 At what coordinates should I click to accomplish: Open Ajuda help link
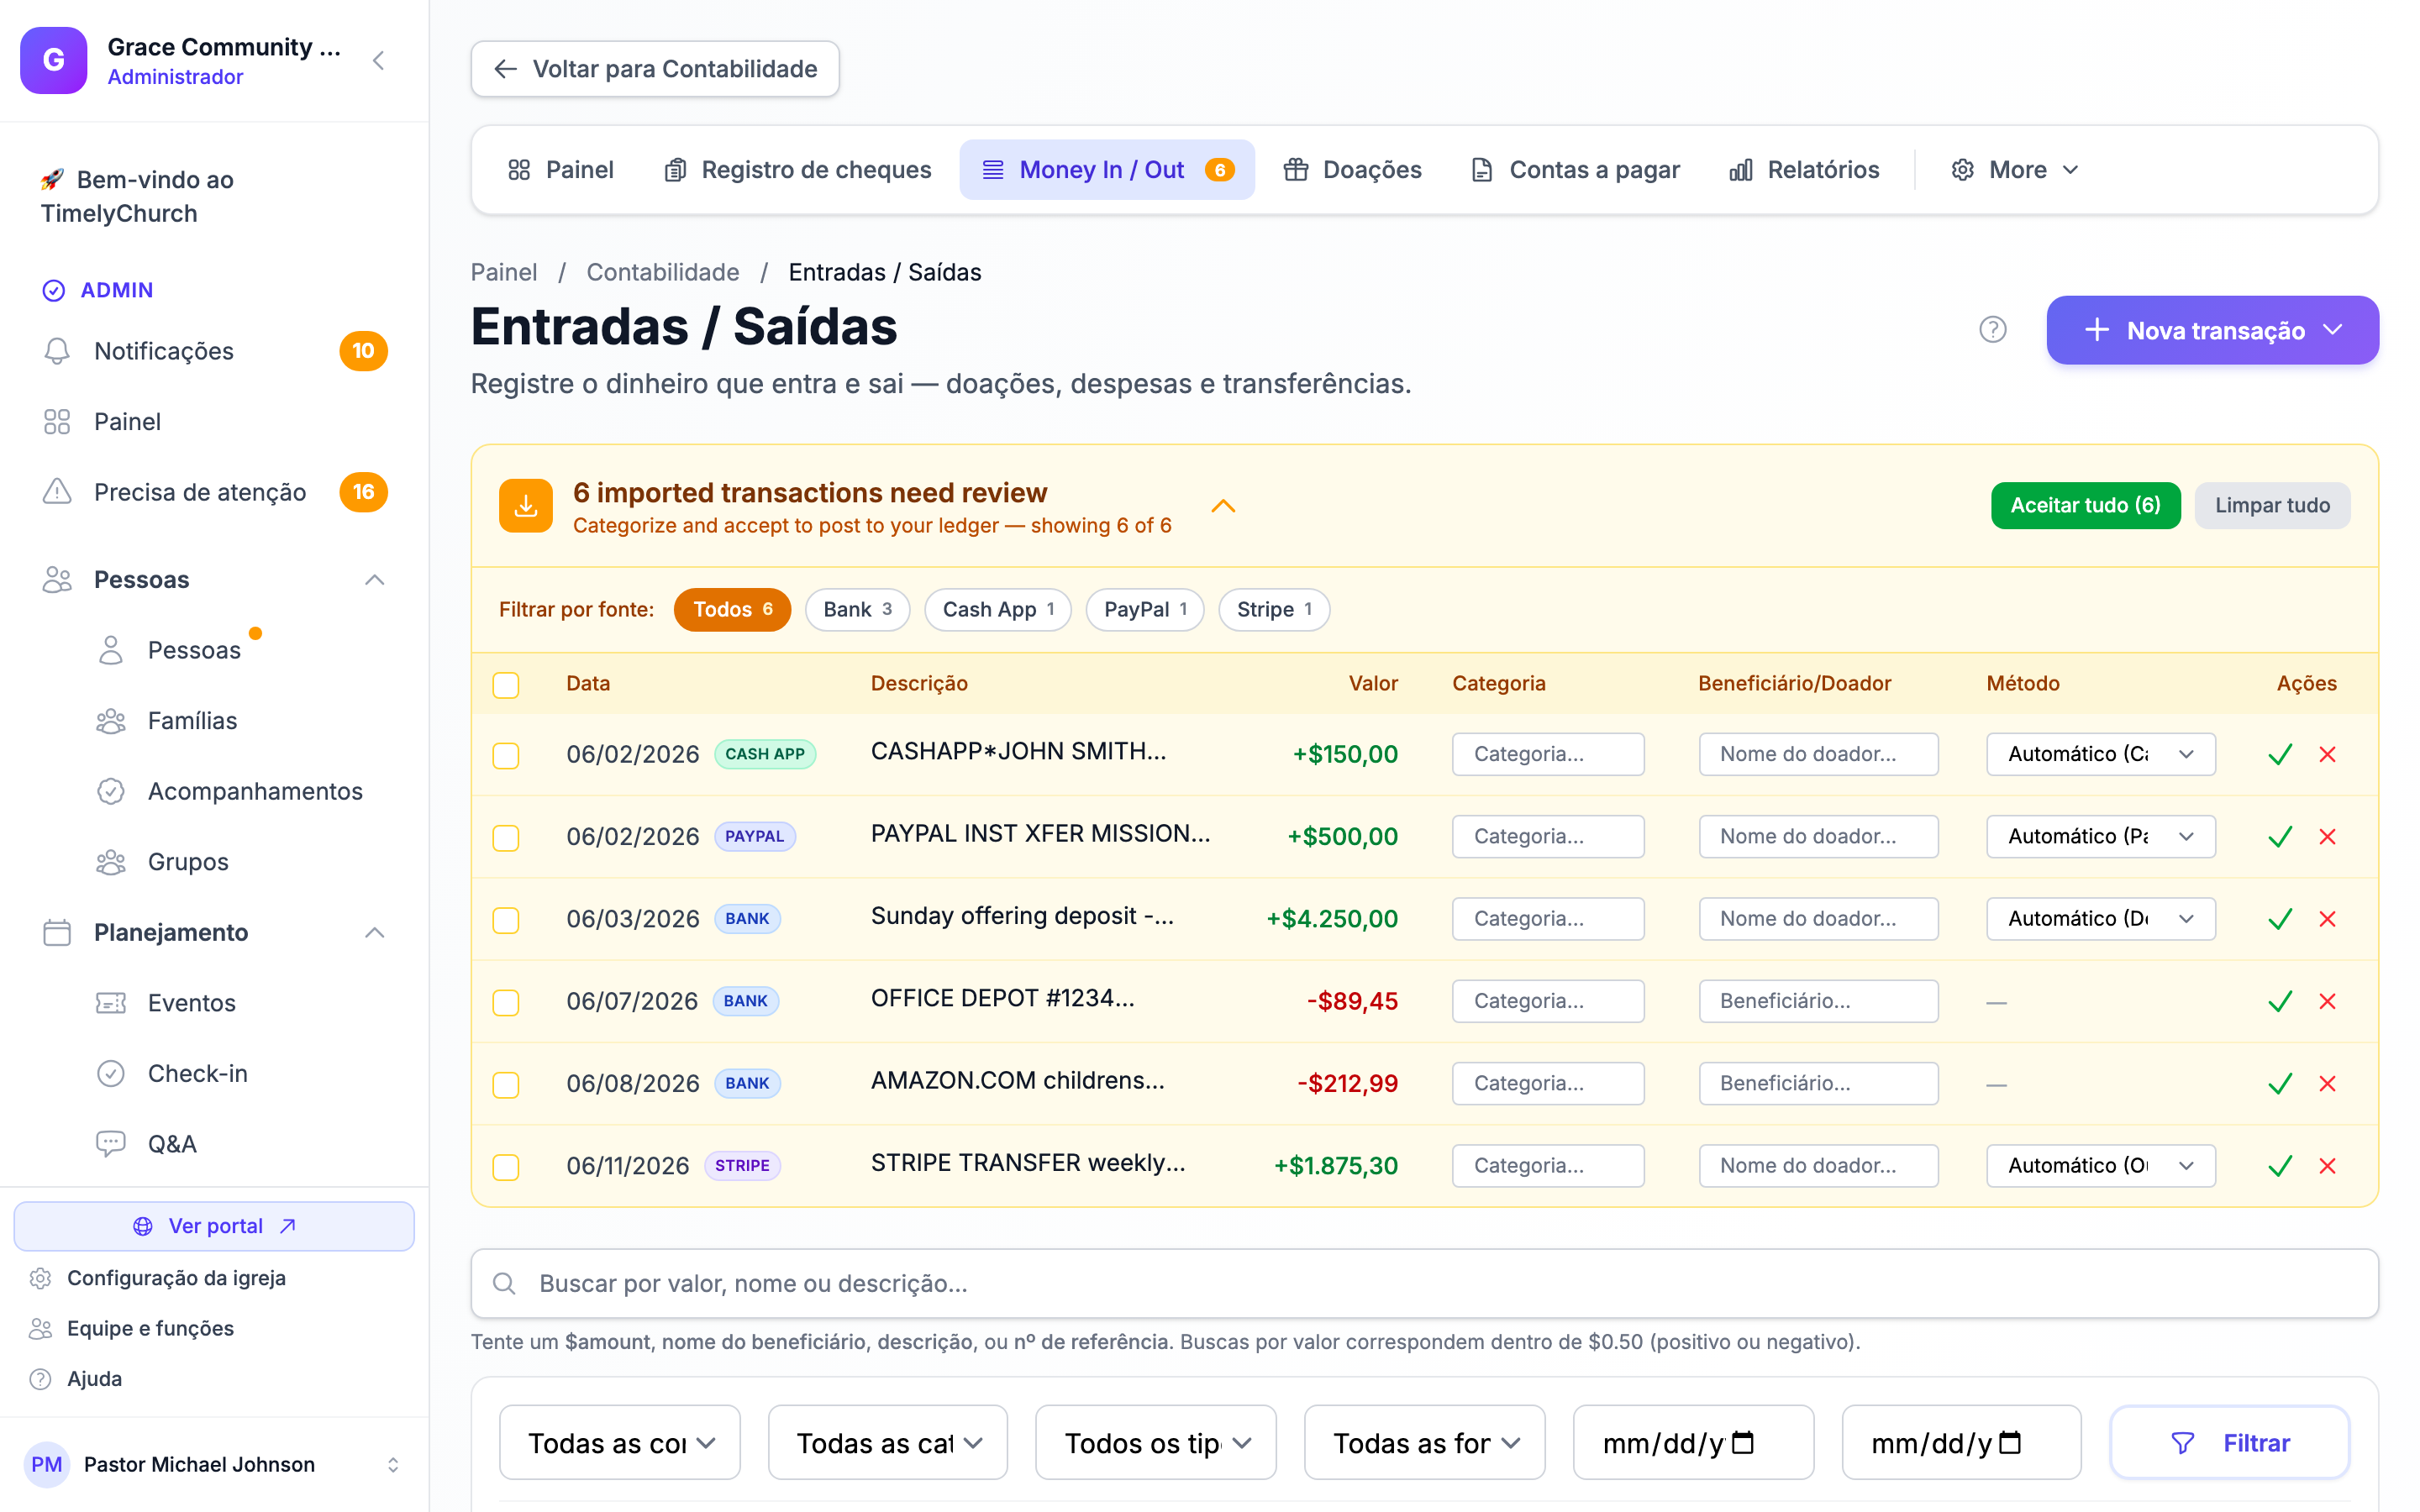94,1378
